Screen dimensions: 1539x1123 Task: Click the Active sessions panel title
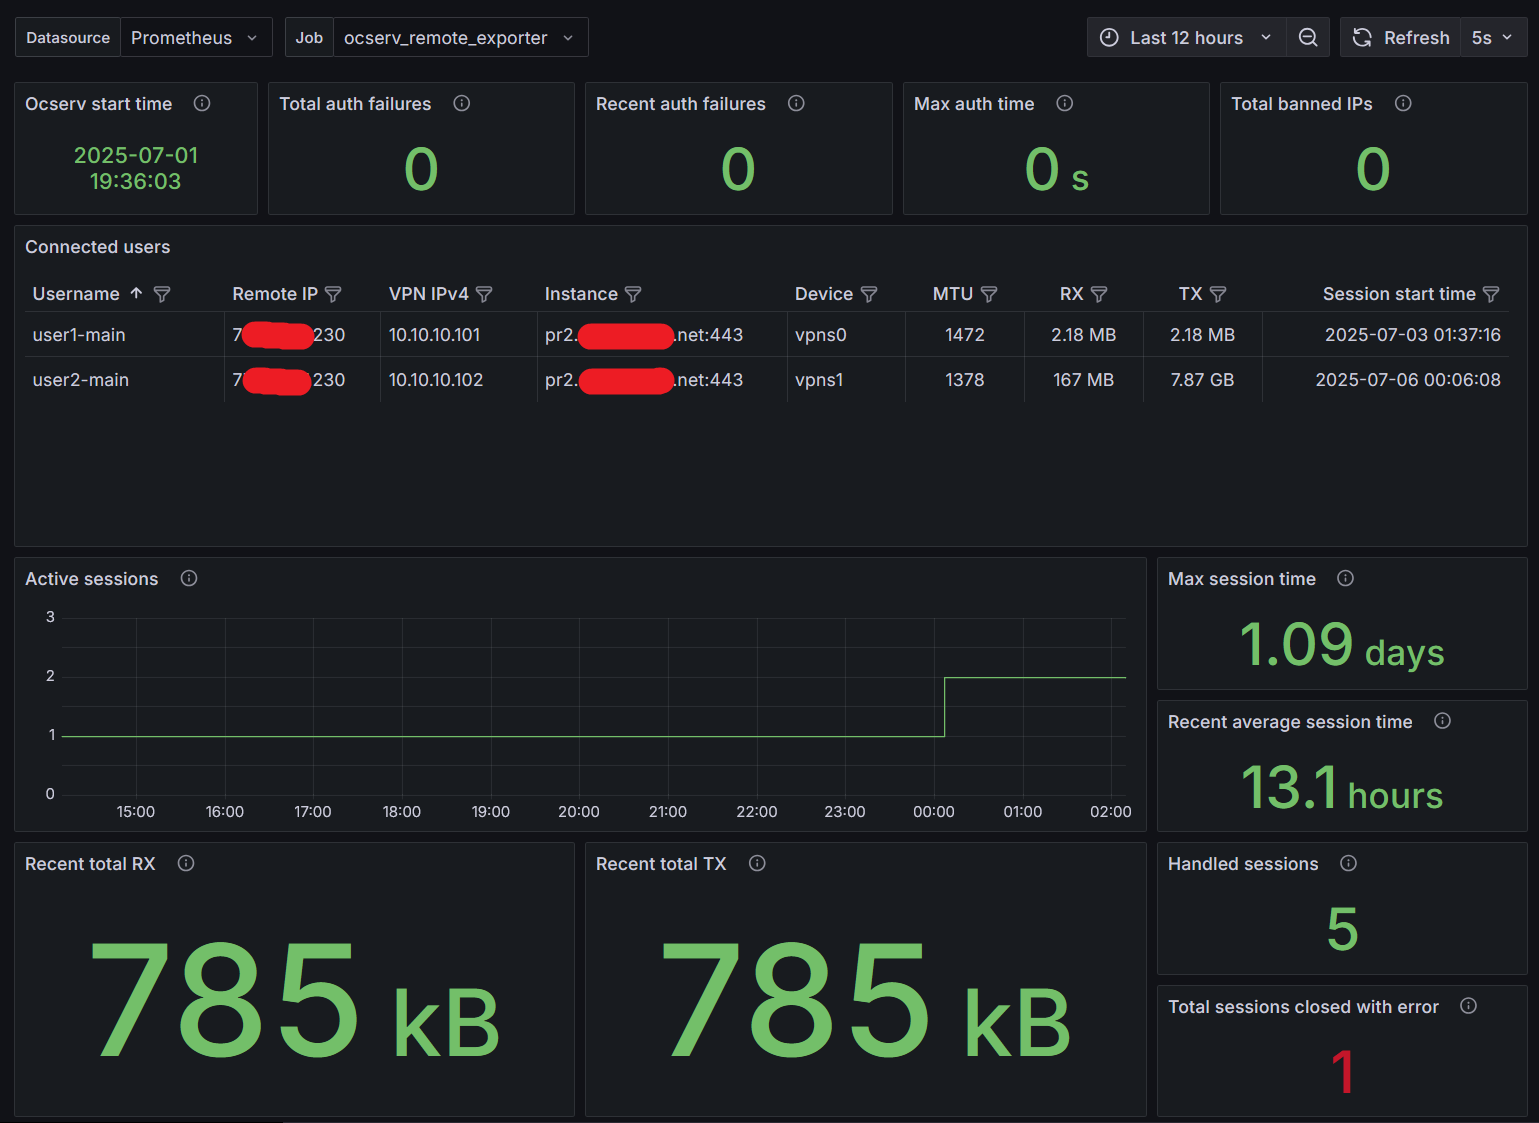[x=91, y=579]
